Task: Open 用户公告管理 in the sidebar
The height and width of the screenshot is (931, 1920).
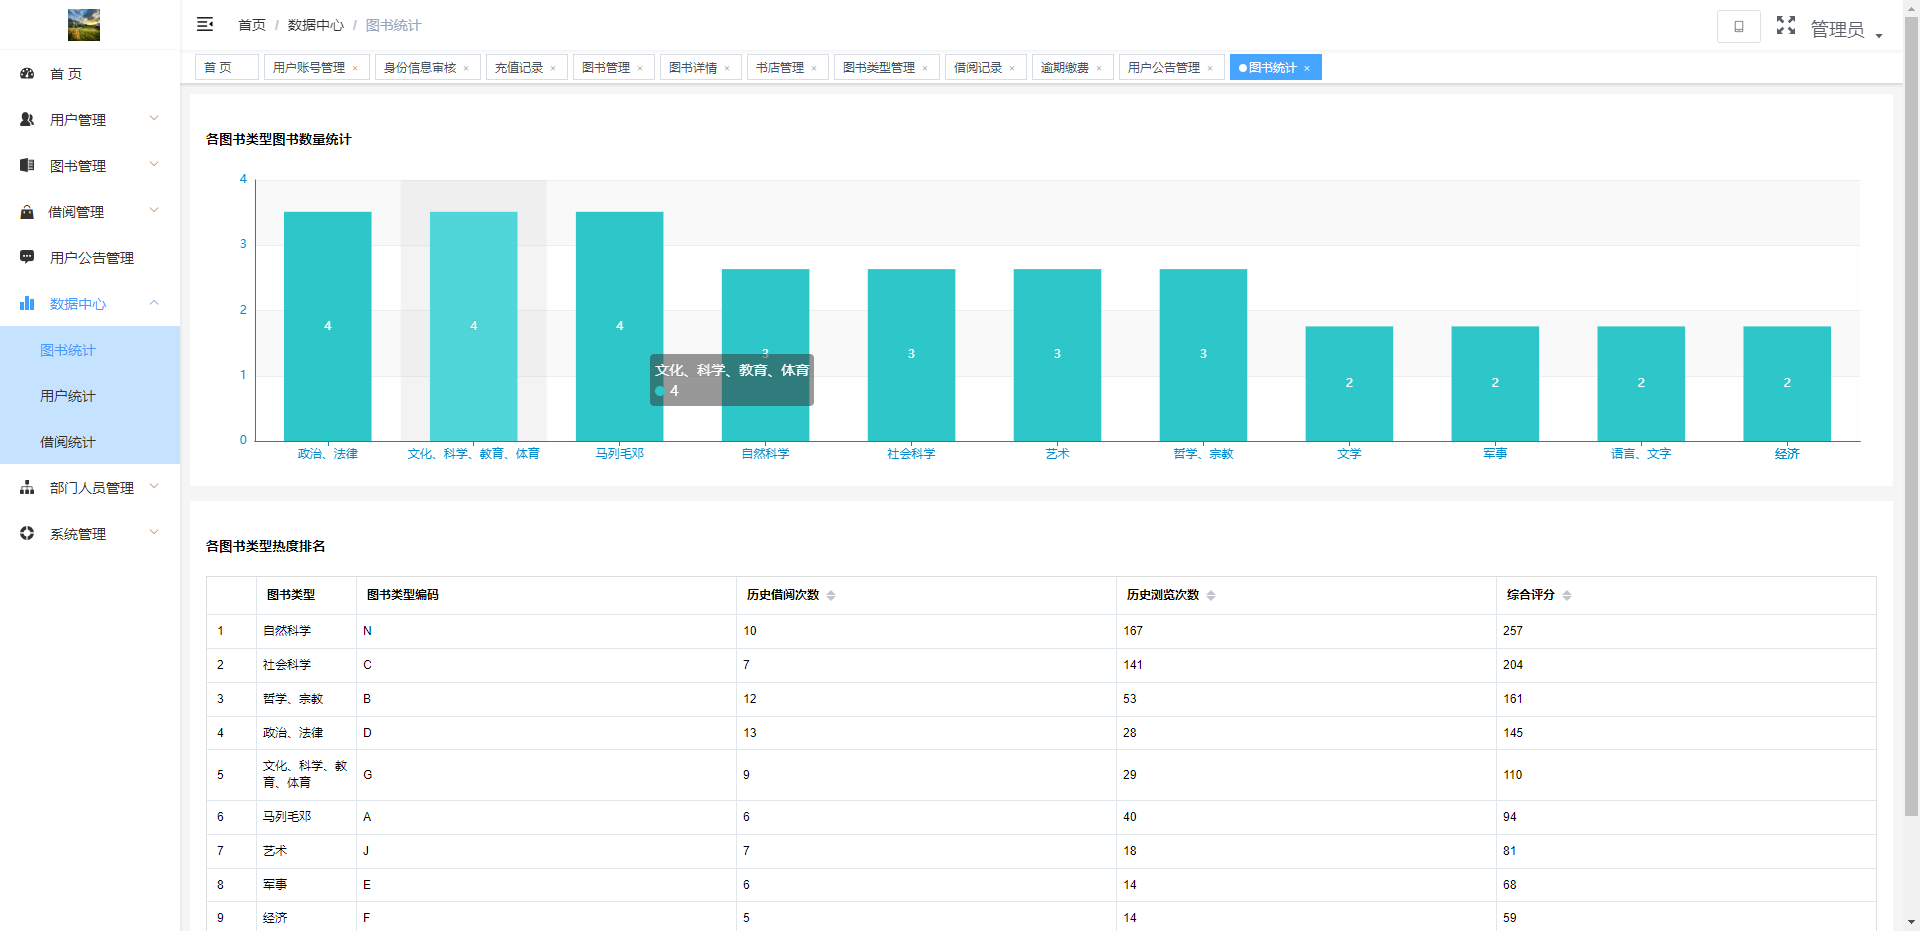Action: 91,258
